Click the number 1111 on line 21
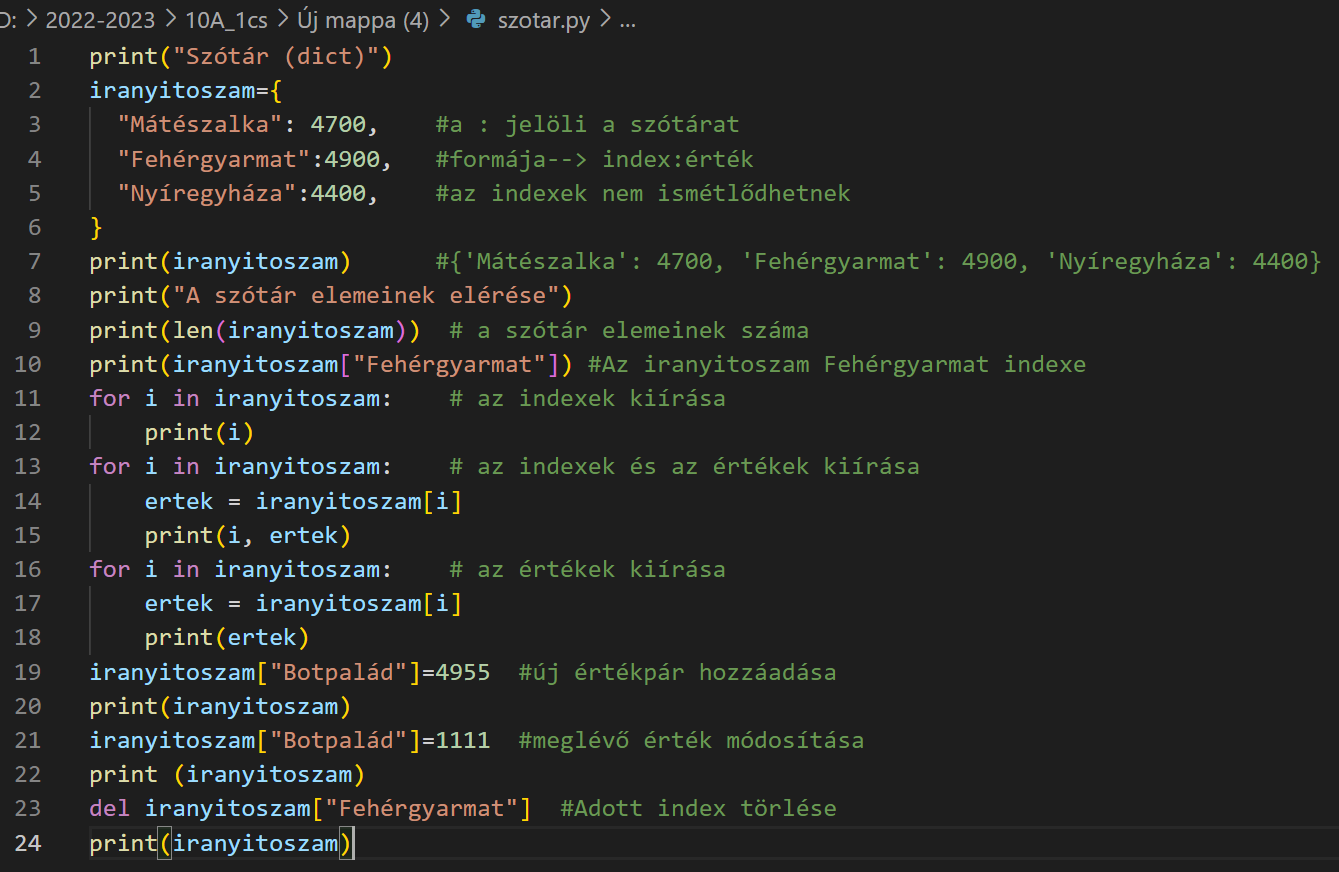Screen dimensions: 1339x872 point(462,741)
